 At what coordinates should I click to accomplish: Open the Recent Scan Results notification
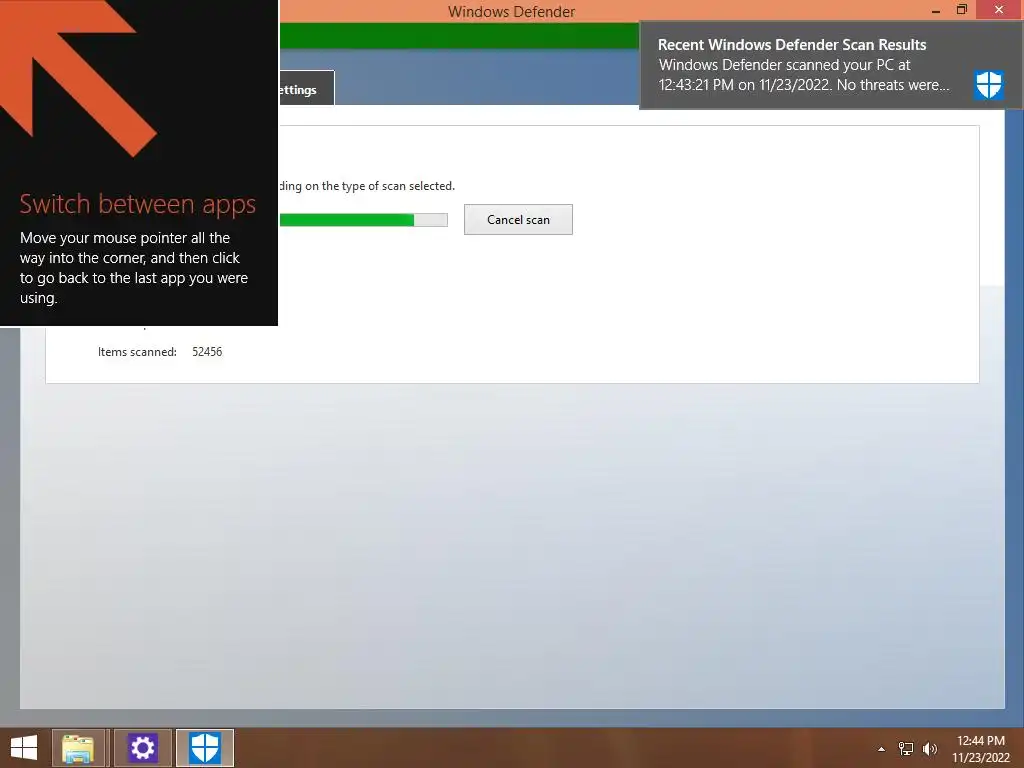coord(830,65)
